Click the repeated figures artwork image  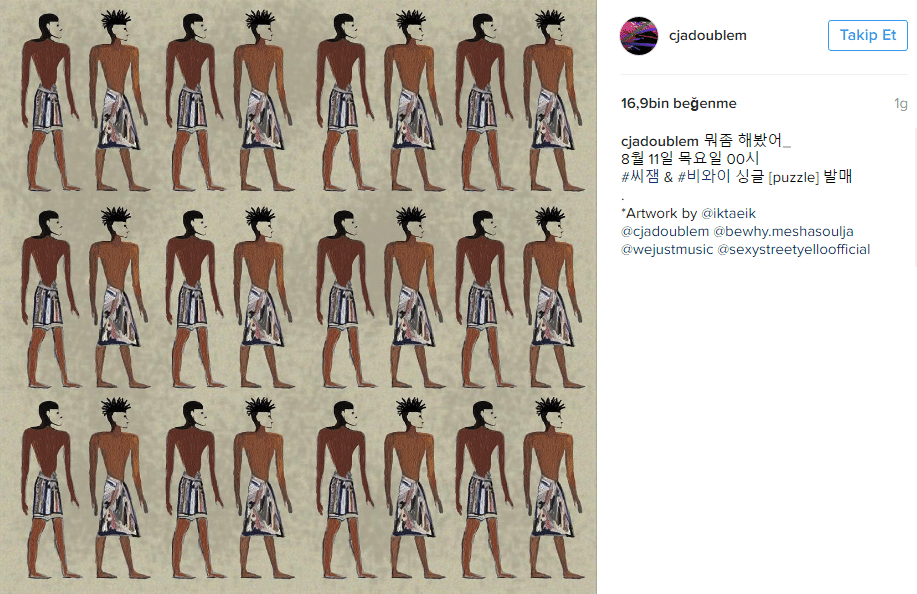(298, 297)
